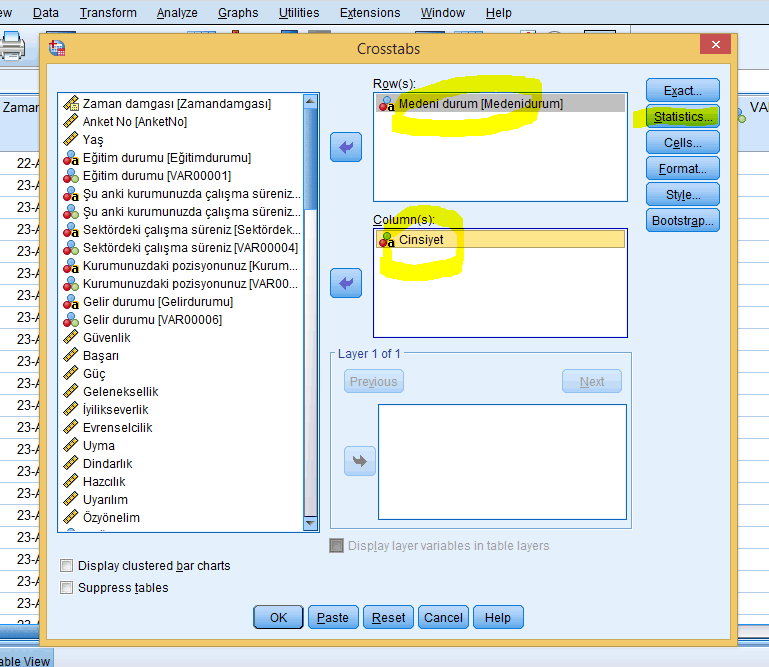Image resolution: width=769 pixels, height=667 pixels.
Task: Open the Cells display settings
Action: coord(682,143)
